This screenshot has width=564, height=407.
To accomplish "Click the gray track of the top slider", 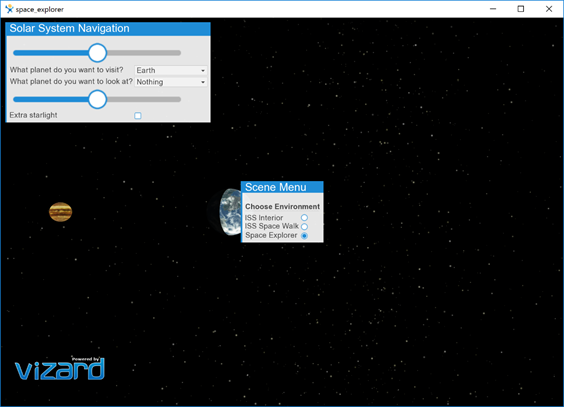I will tap(144, 53).
